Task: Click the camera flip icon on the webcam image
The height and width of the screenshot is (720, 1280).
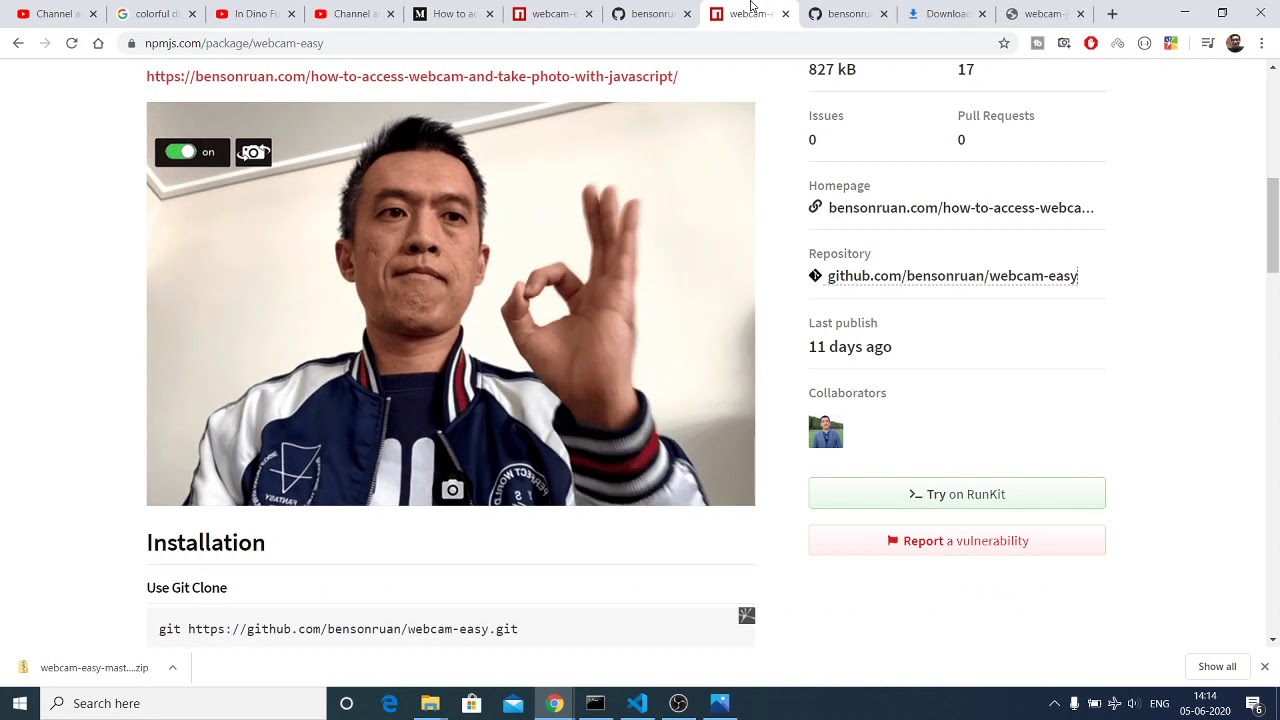Action: pos(253,152)
